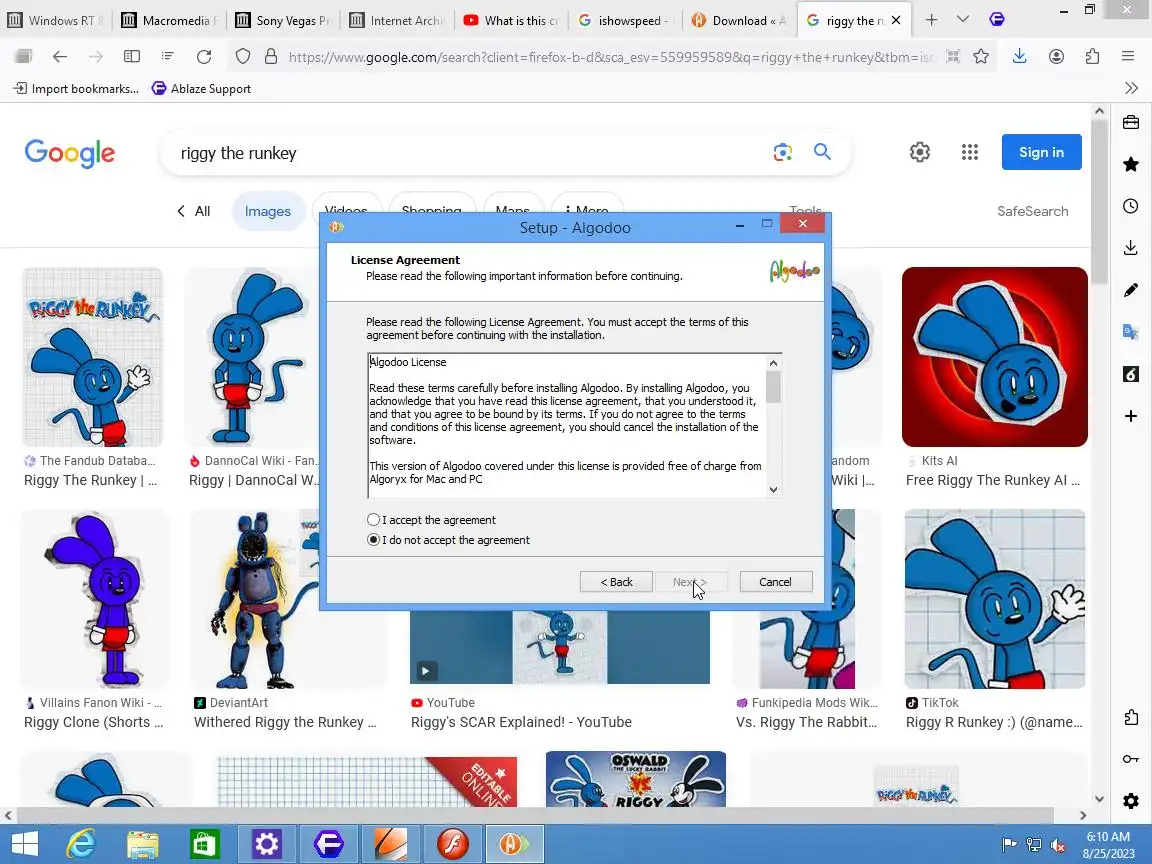Open the Kits AI Riggy image thumbnail
1152x864 pixels.
[995, 357]
